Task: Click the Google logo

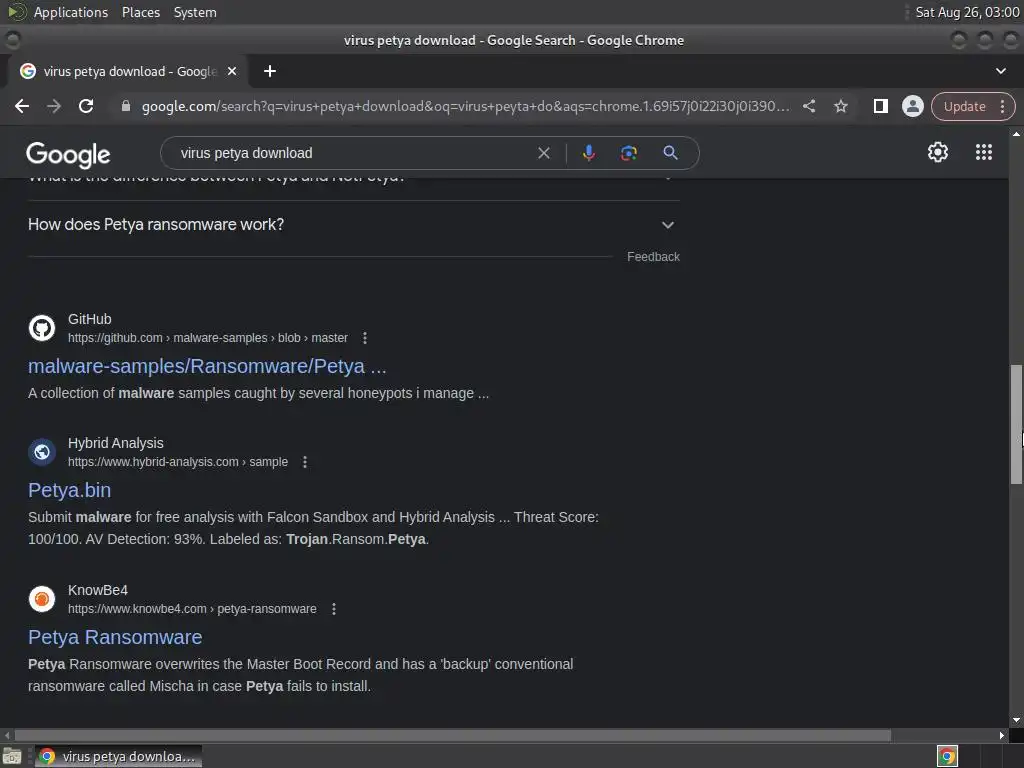Action: [68, 154]
